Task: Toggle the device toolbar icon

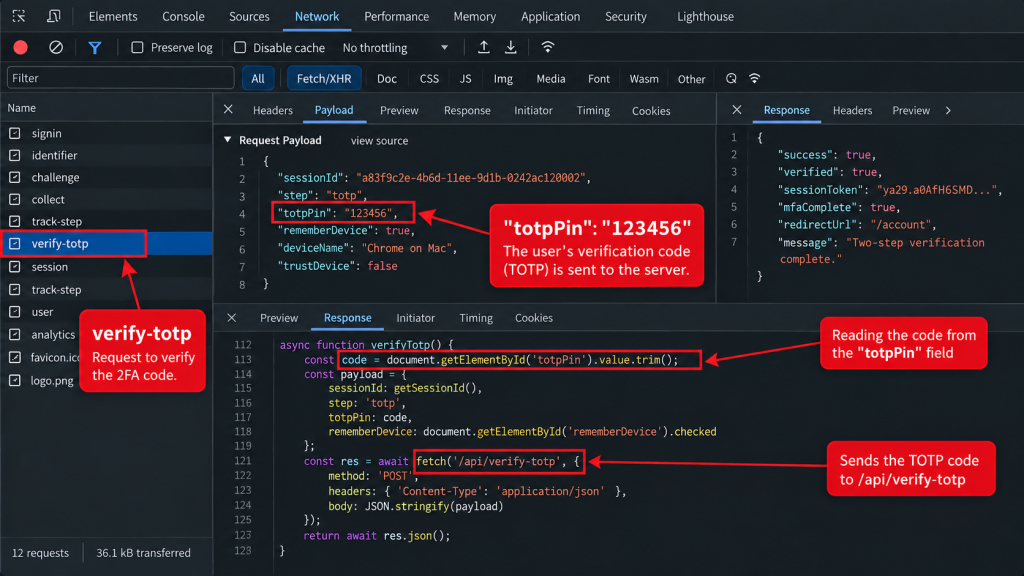Action: click(54, 16)
